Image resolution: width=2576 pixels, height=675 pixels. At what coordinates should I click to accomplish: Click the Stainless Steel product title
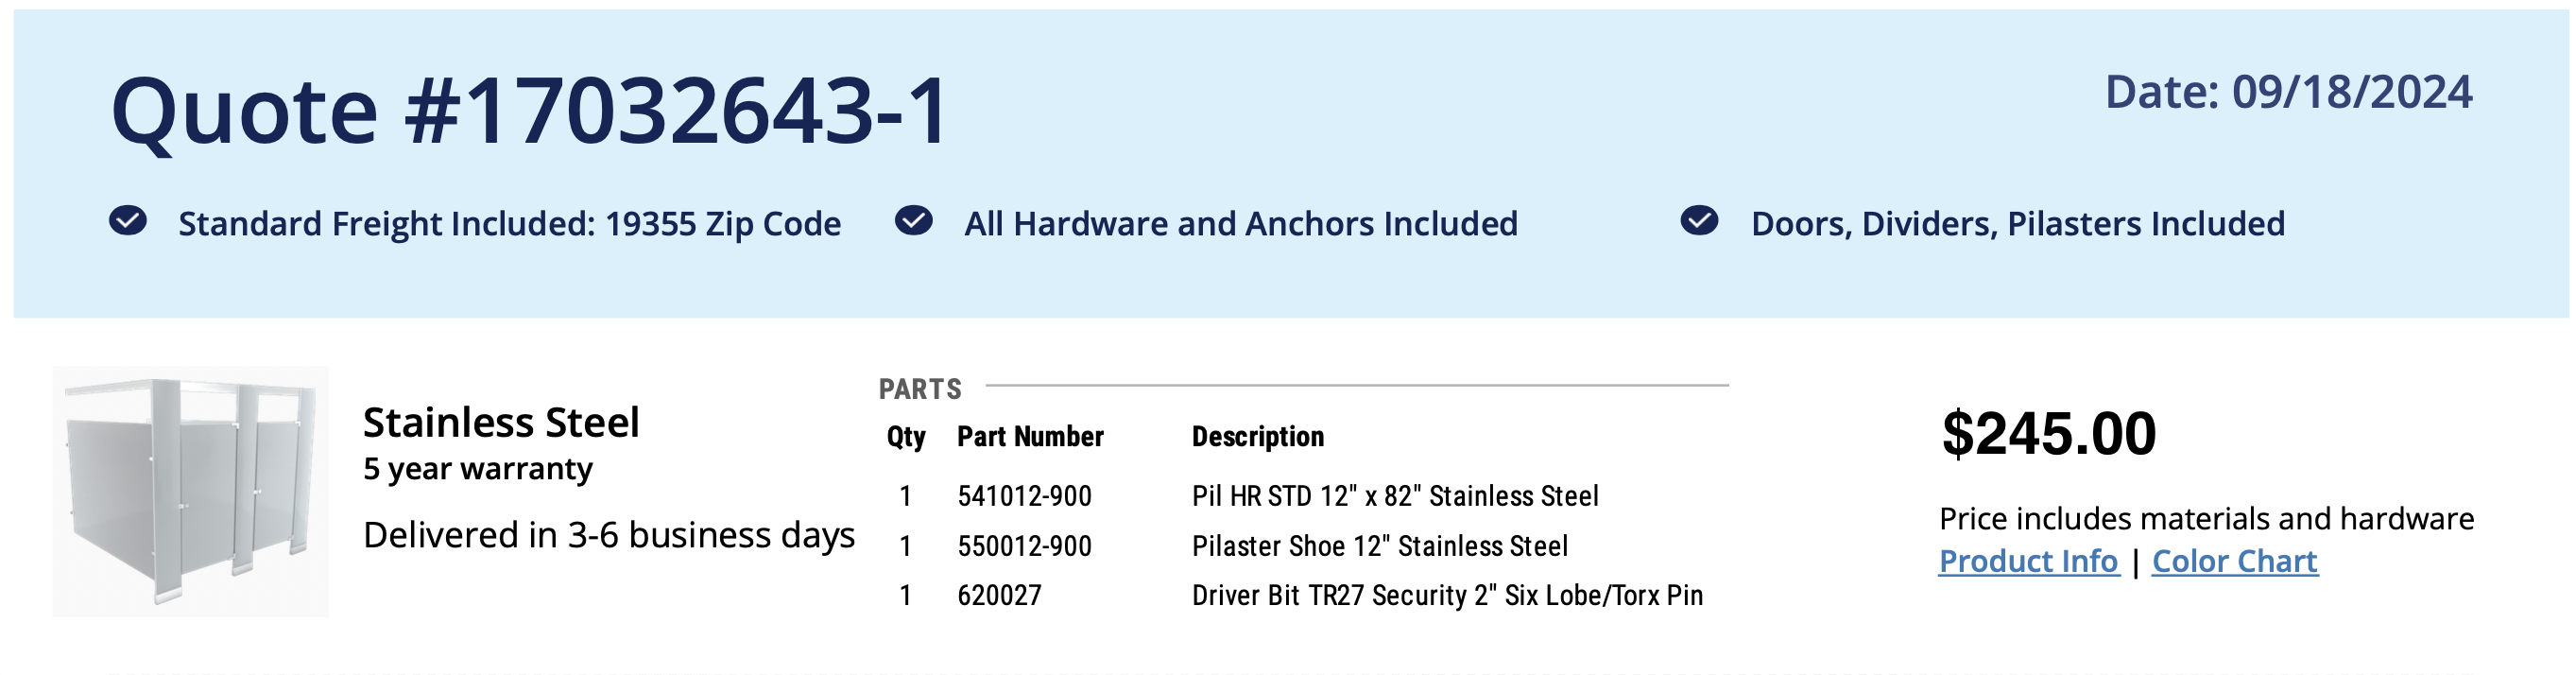501,423
